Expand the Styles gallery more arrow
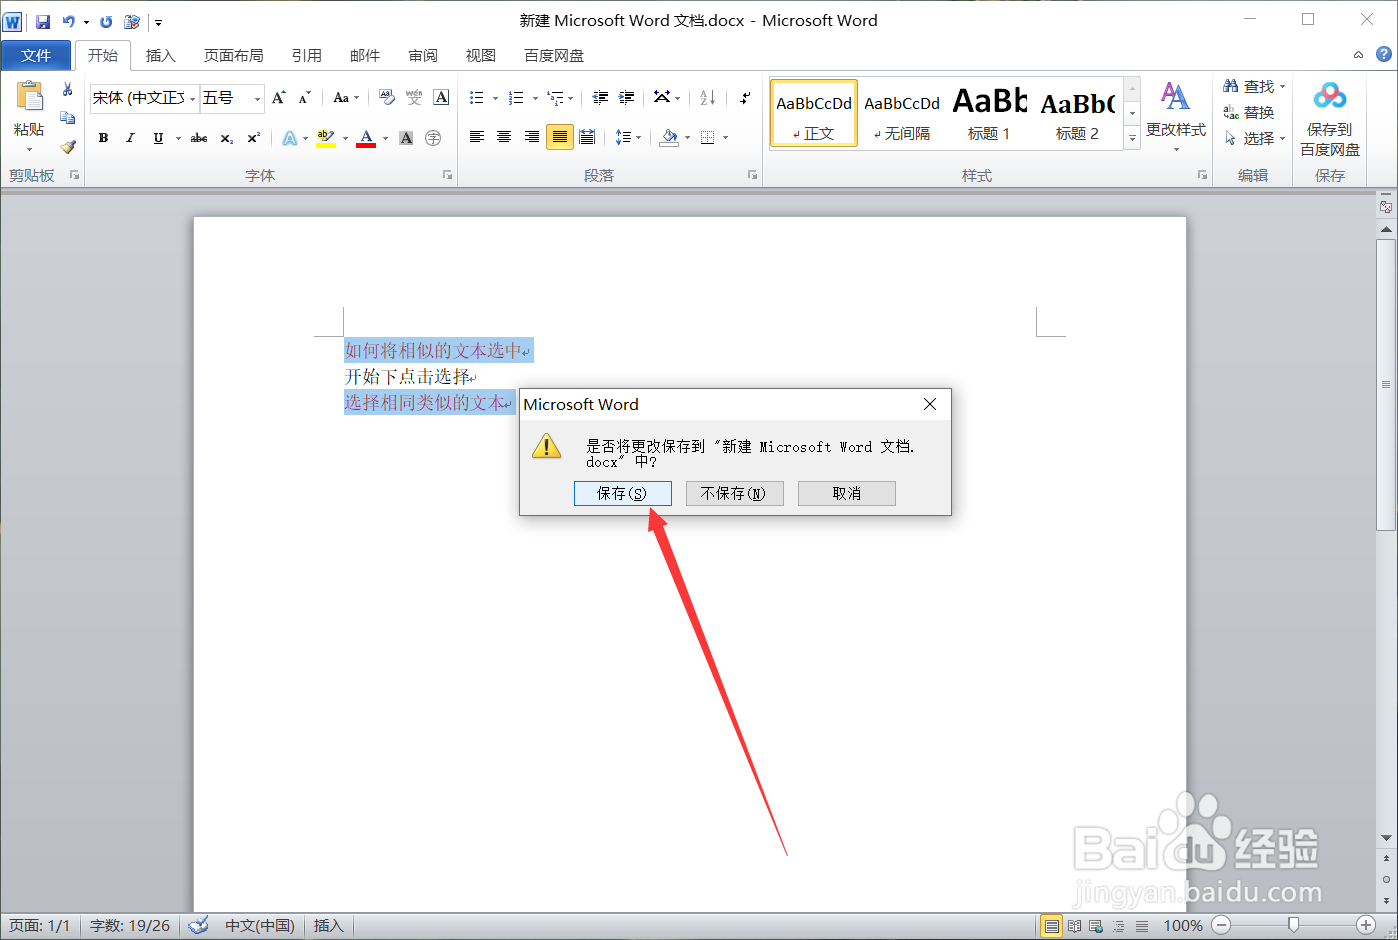 1132,139
